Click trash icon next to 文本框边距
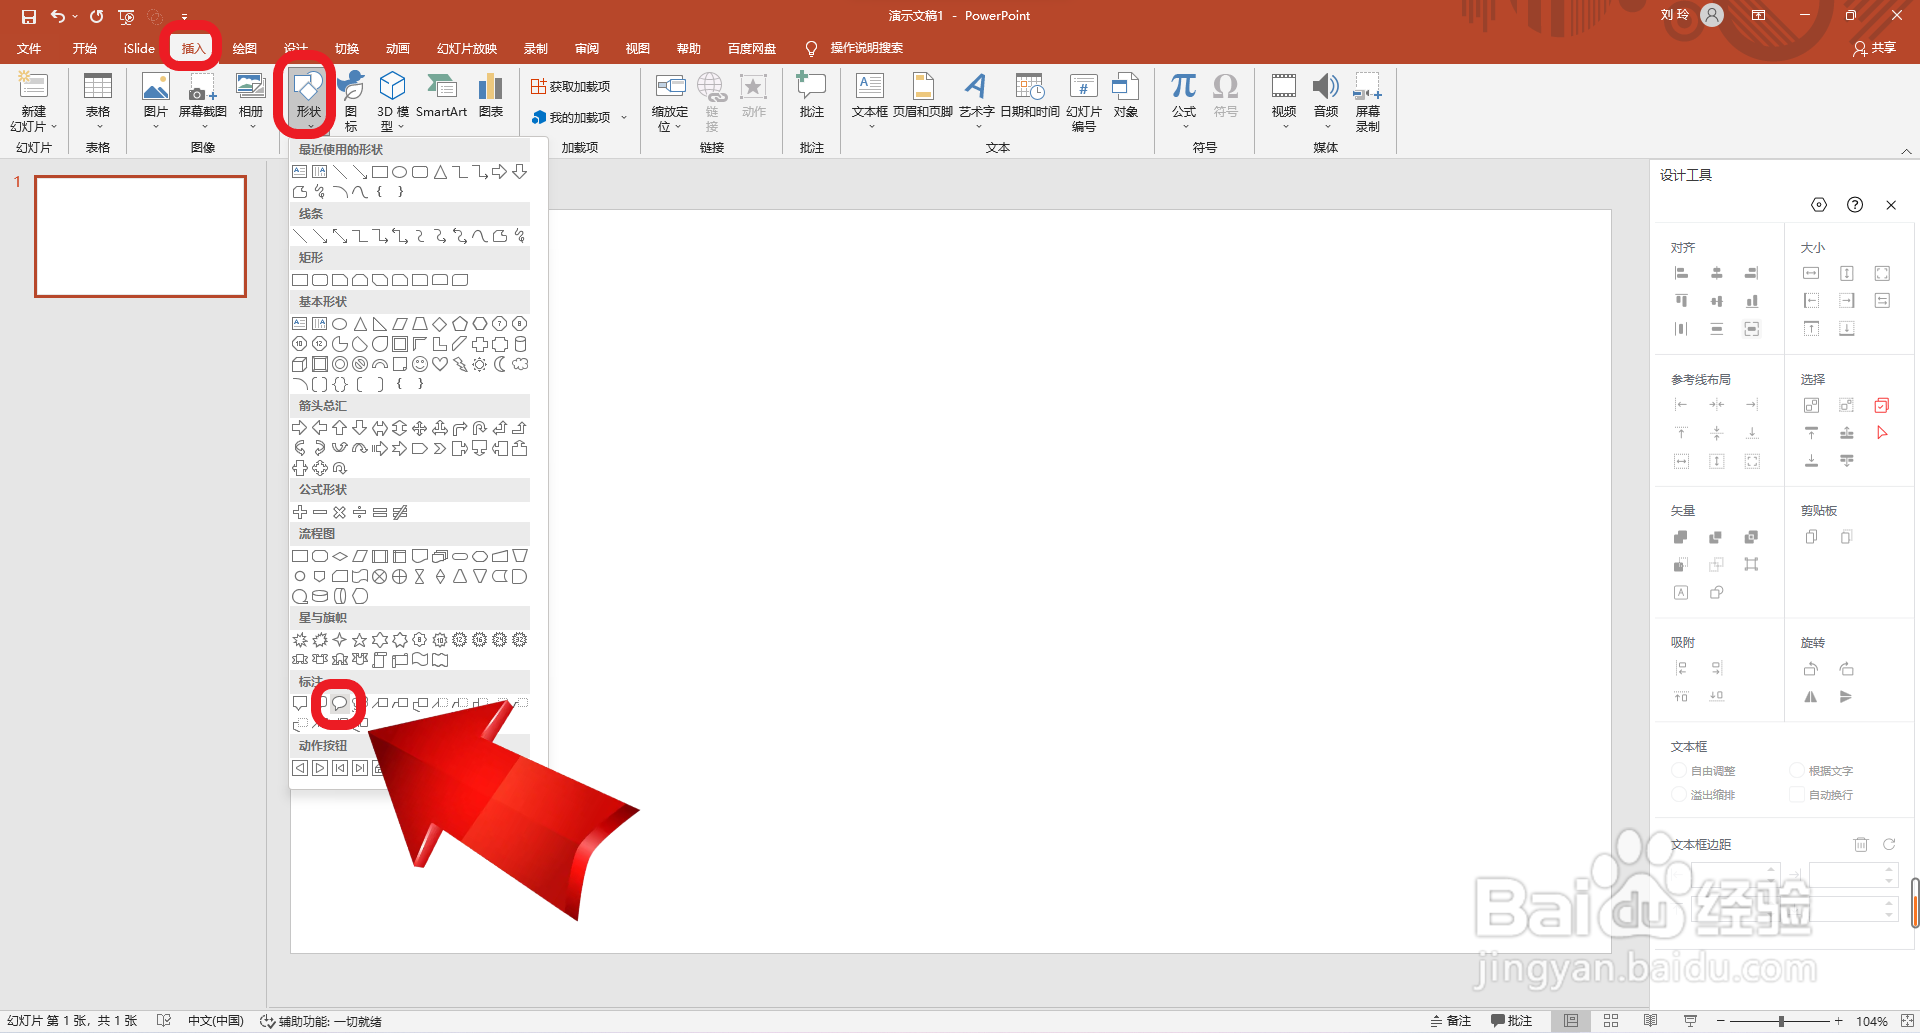1920x1033 pixels. 1861,845
